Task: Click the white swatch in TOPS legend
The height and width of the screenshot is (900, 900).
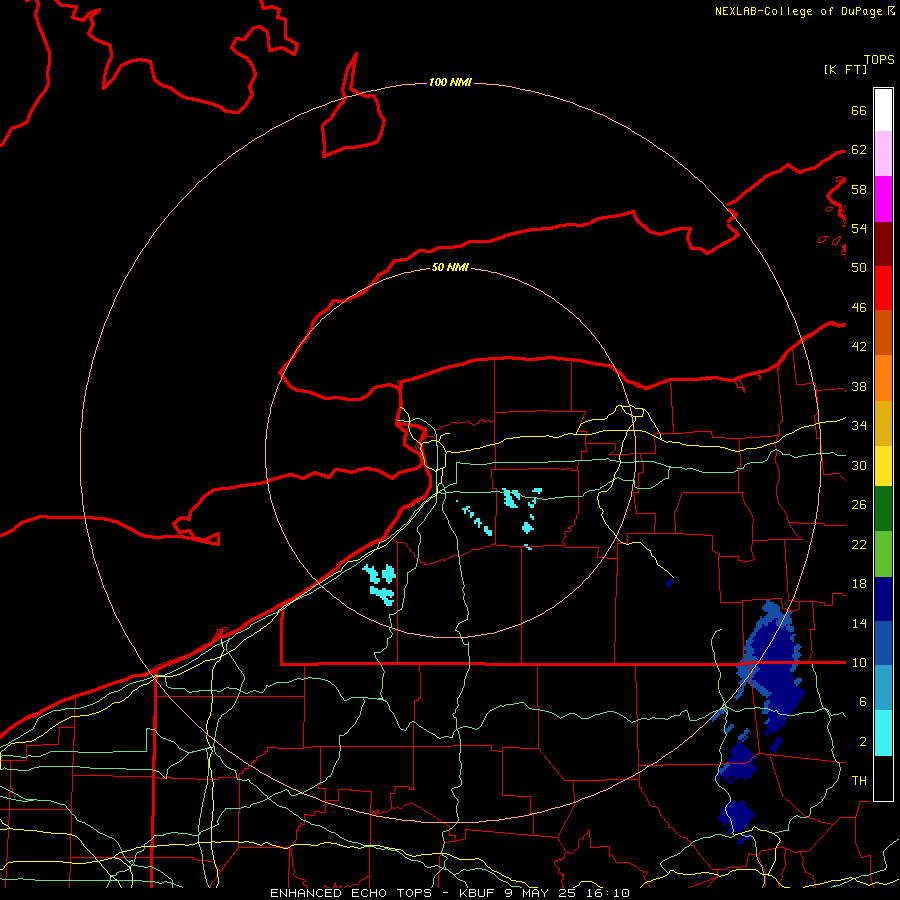Action: [x=883, y=110]
